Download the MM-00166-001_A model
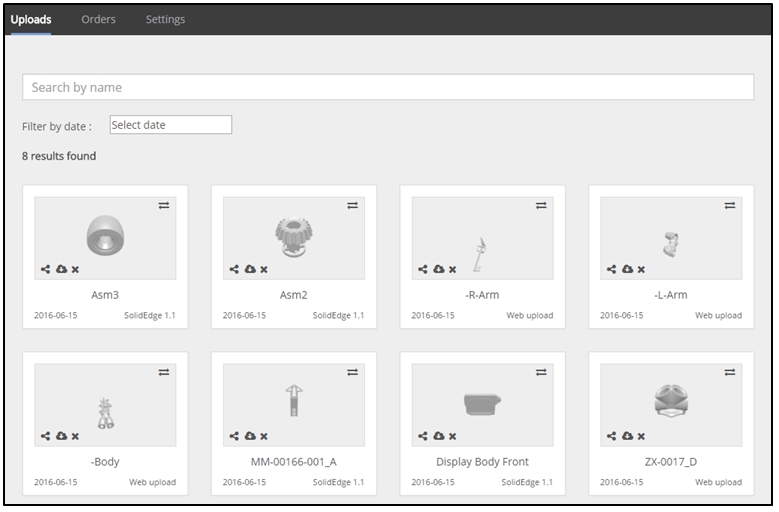This screenshot has width=779, height=512. (x=250, y=436)
